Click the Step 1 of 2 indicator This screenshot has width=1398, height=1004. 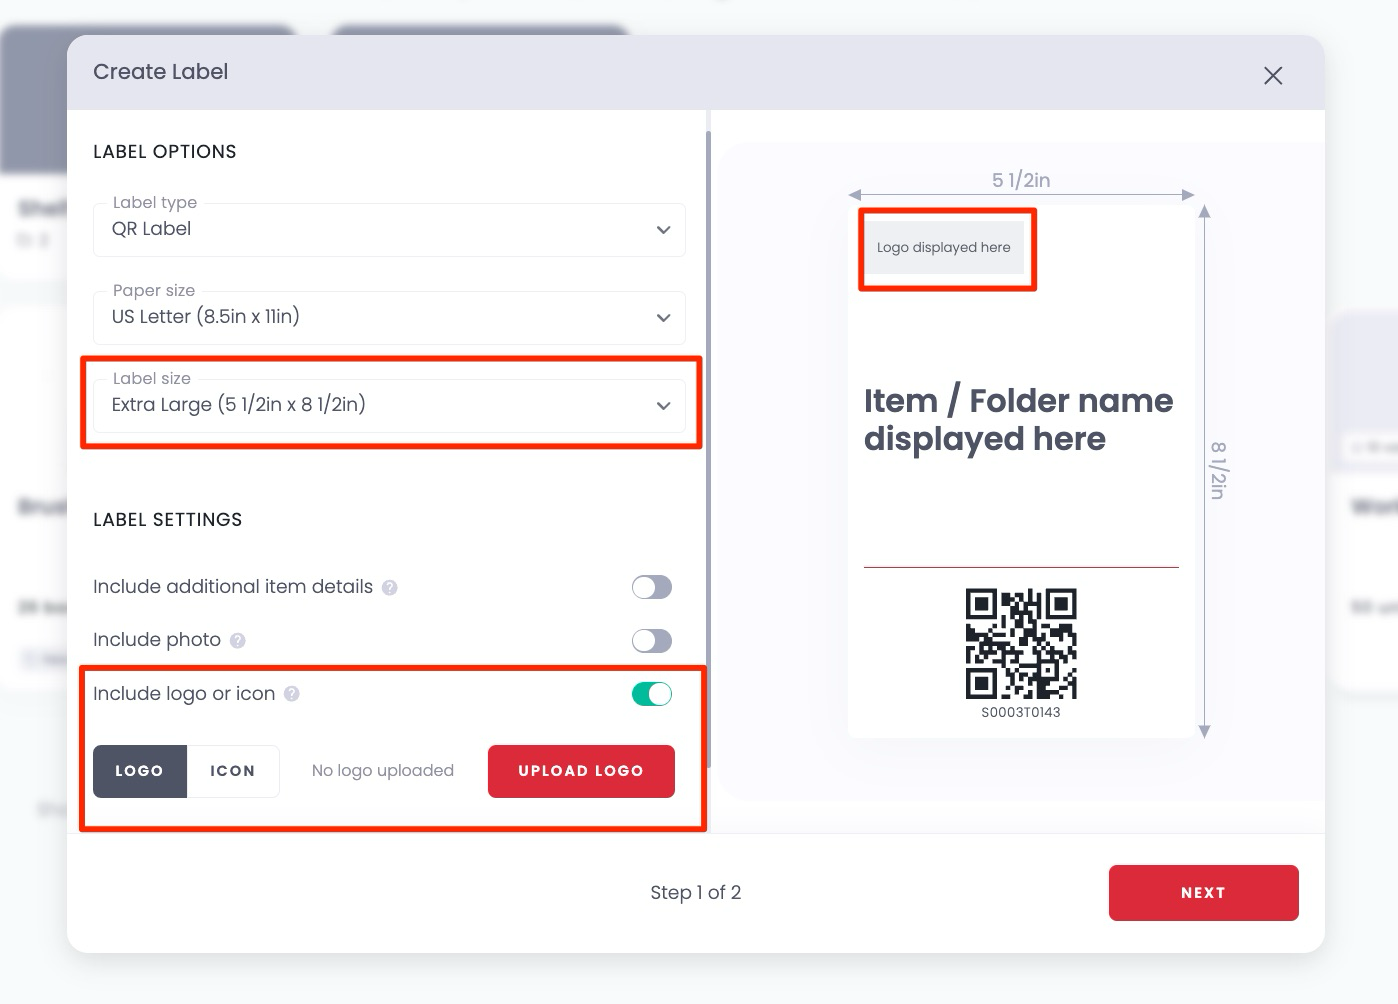(696, 892)
